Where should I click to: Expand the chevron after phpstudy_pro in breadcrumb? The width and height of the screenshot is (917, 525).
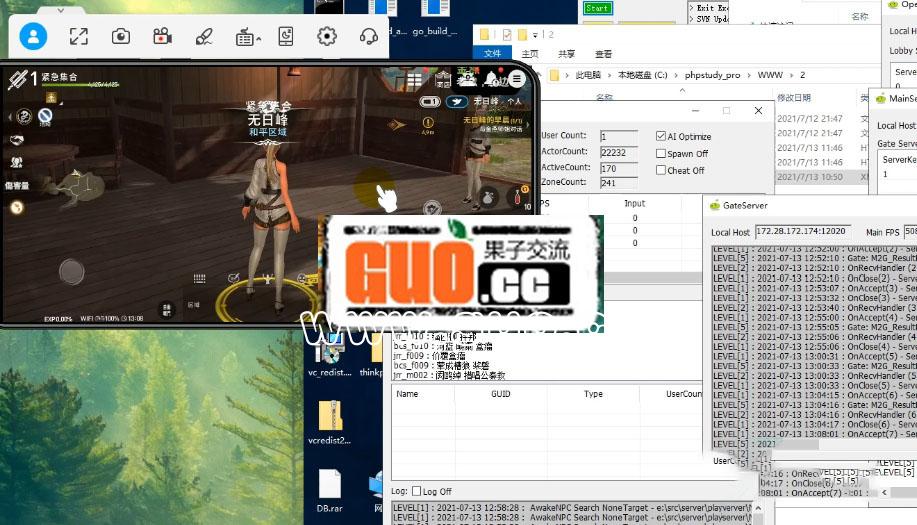[x=749, y=75]
